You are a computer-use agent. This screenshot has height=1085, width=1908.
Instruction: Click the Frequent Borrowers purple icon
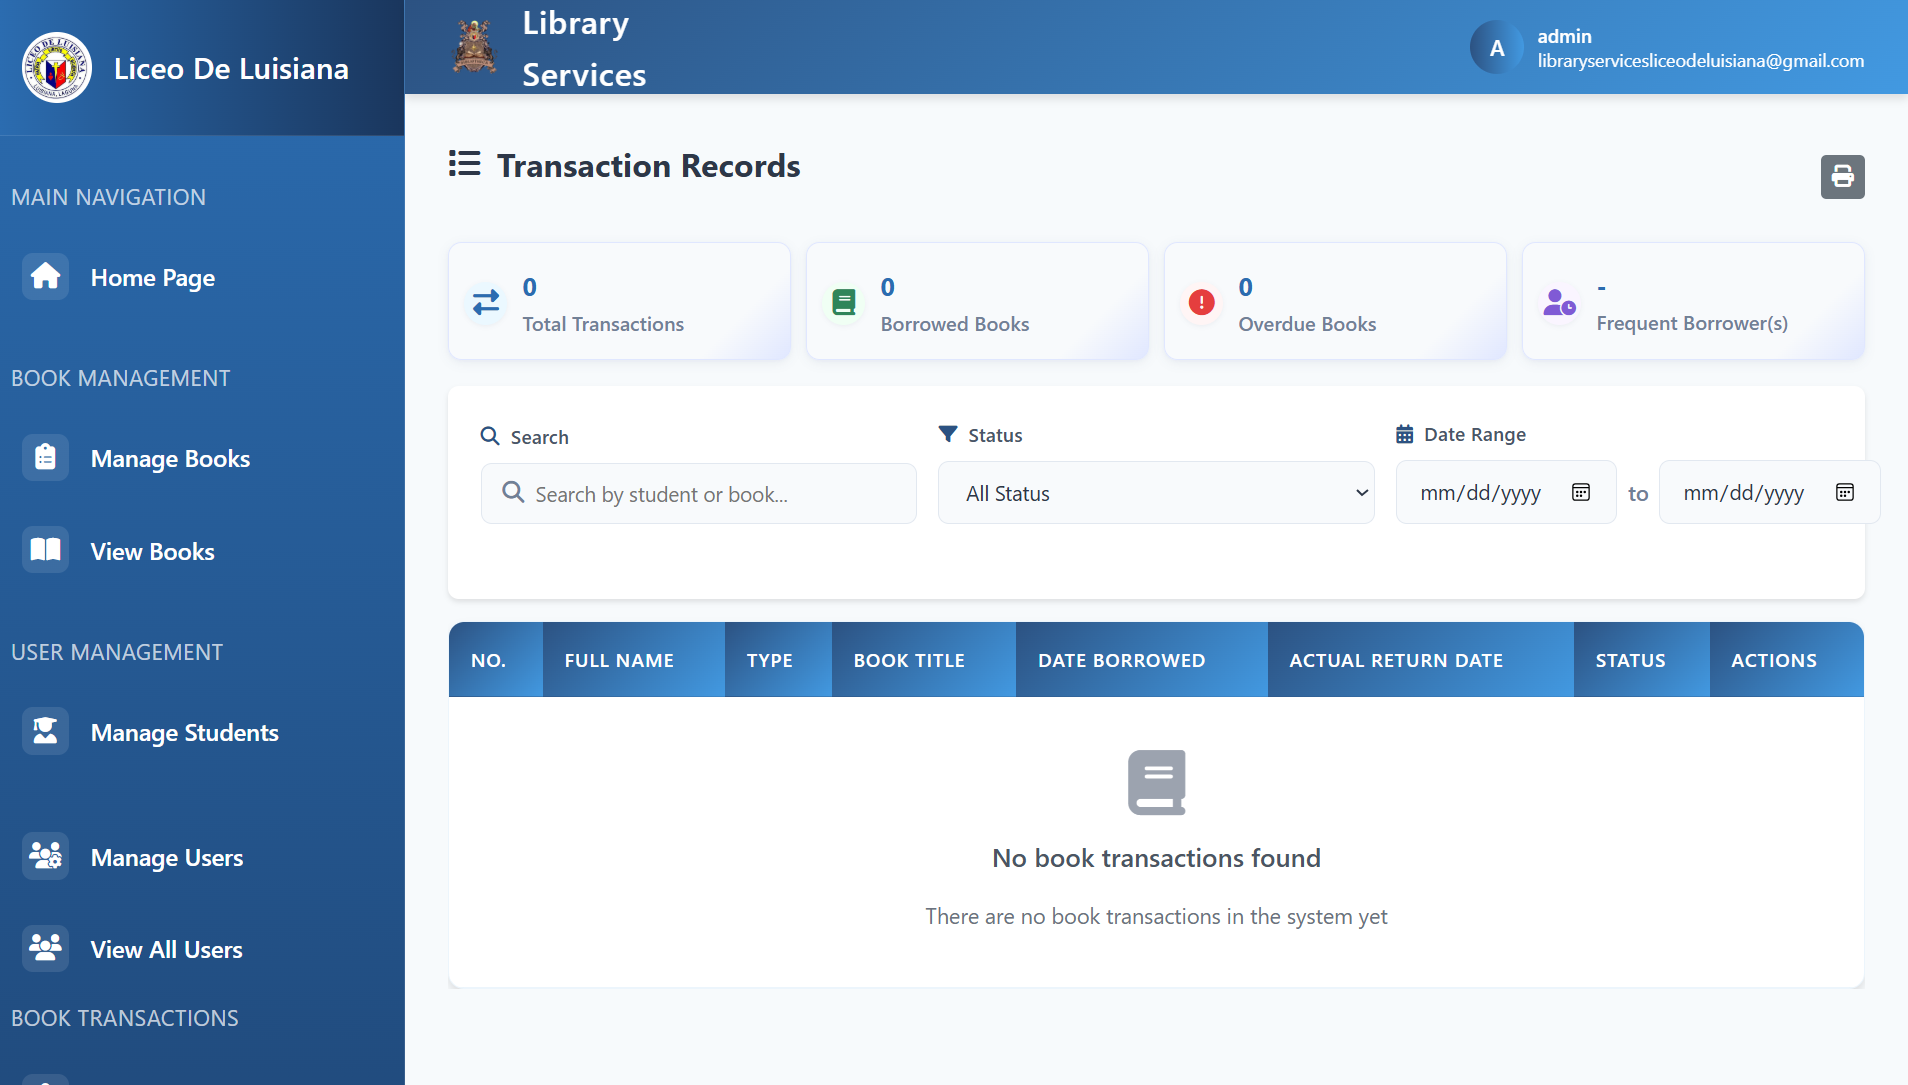[x=1560, y=302]
